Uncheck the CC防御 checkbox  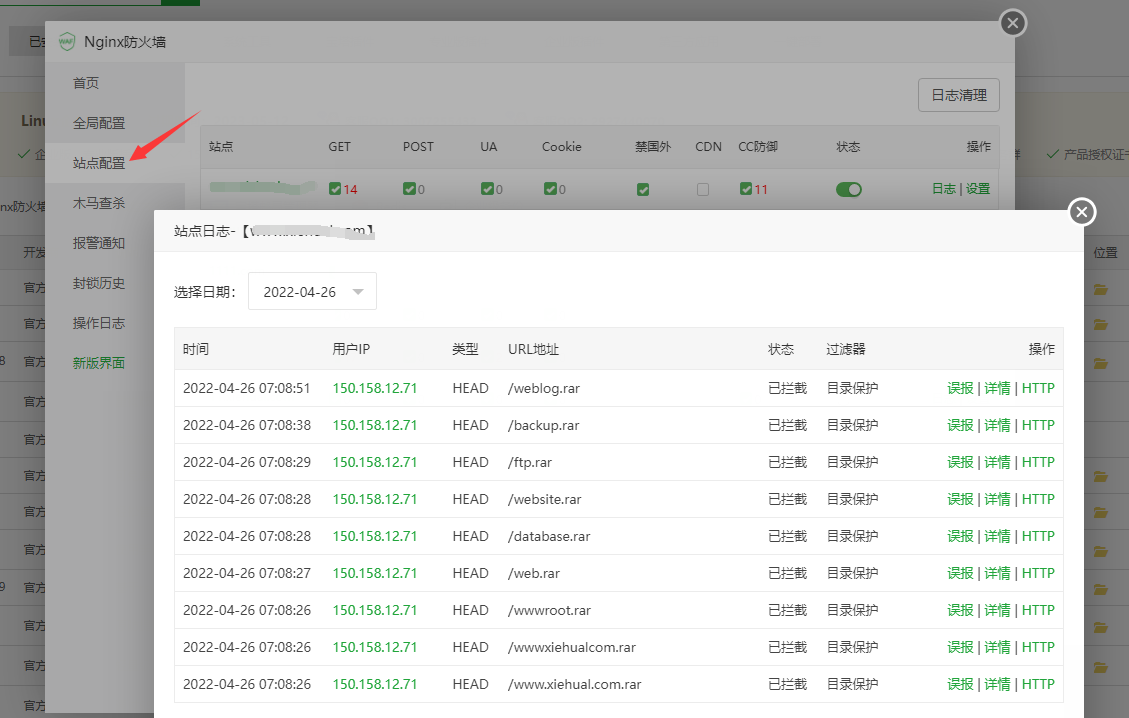click(x=746, y=189)
